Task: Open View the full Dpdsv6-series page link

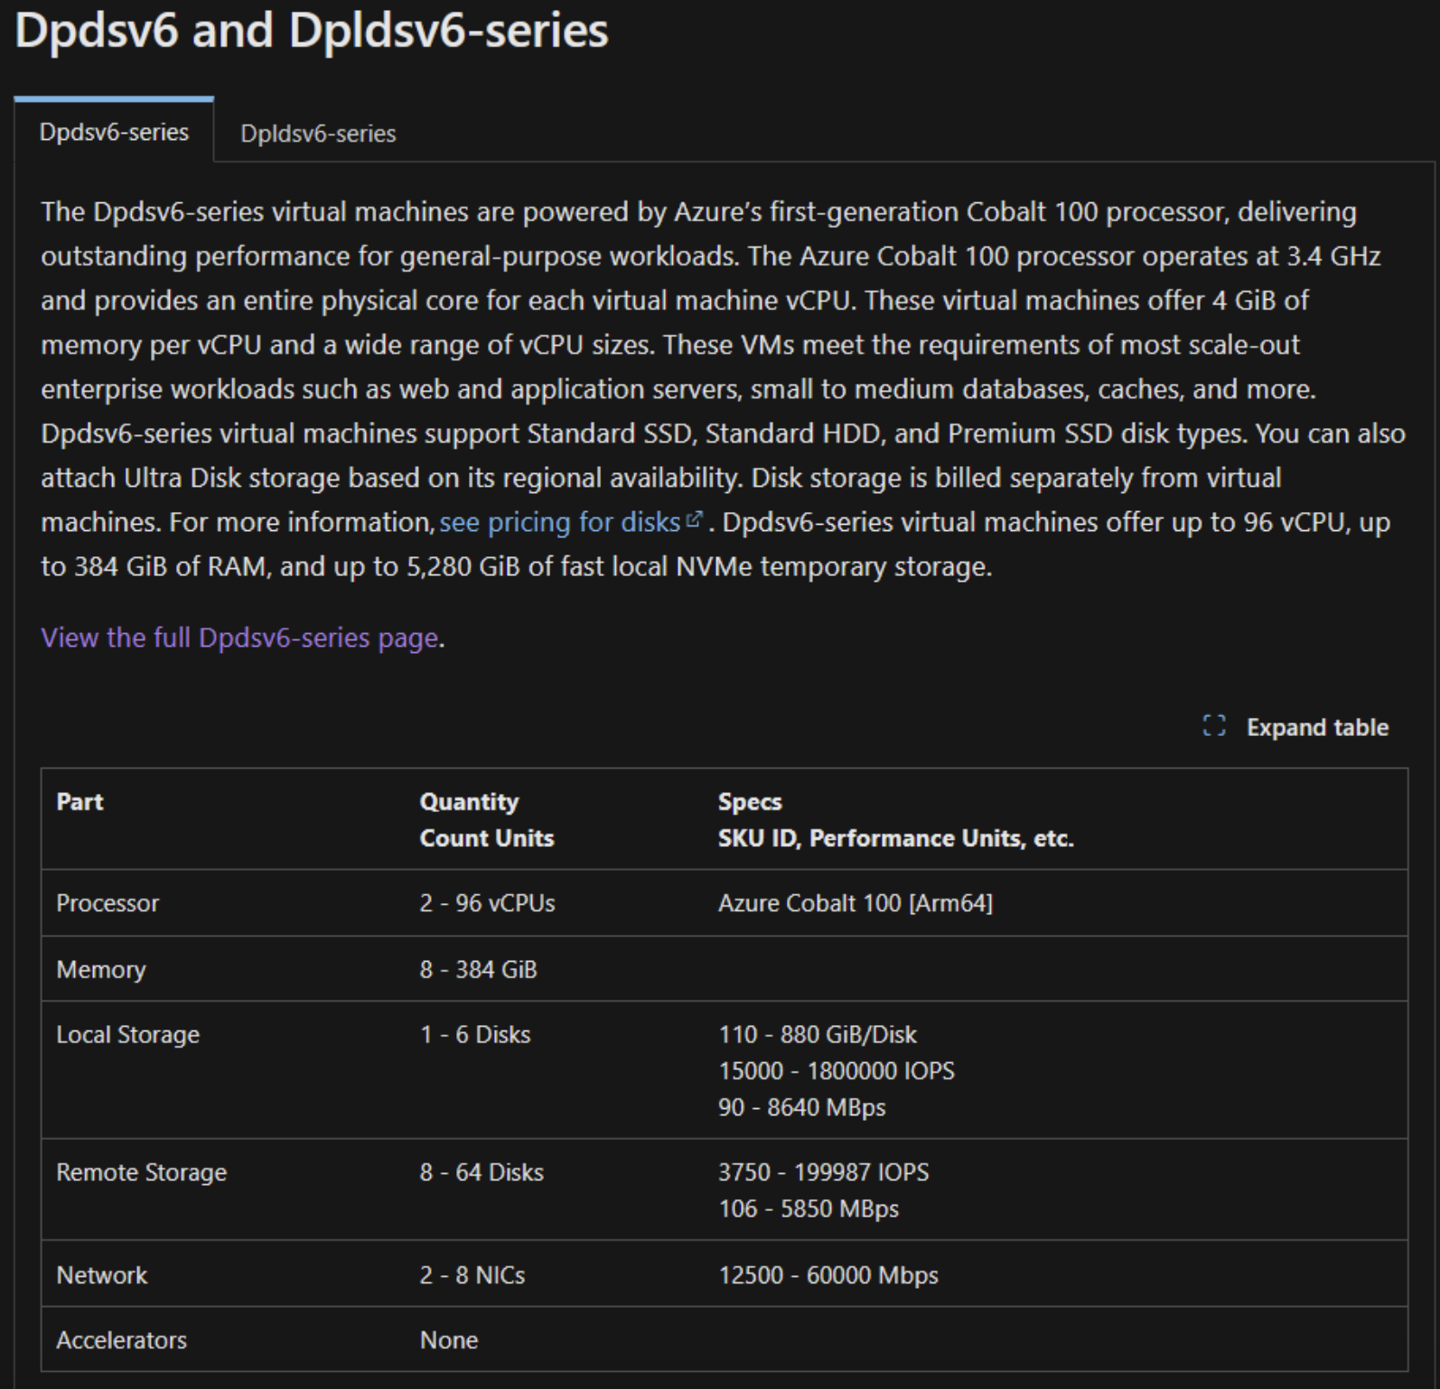Action: pos(240,637)
